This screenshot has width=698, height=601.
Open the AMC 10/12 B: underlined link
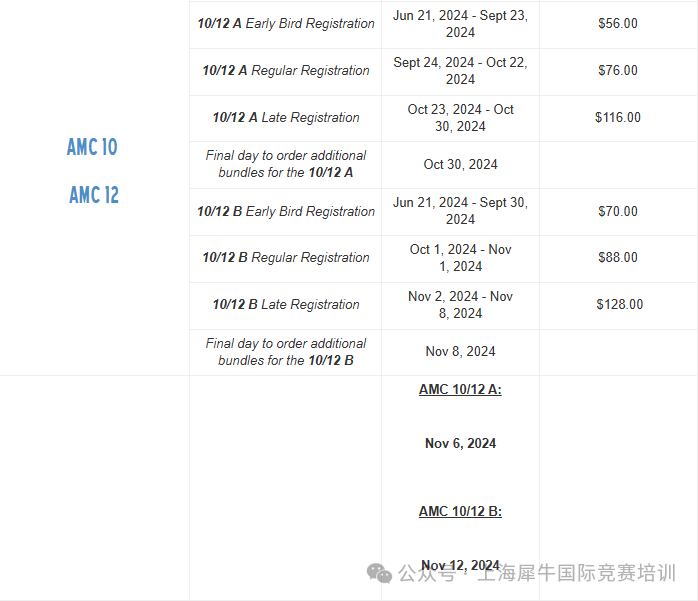pos(460,511)
